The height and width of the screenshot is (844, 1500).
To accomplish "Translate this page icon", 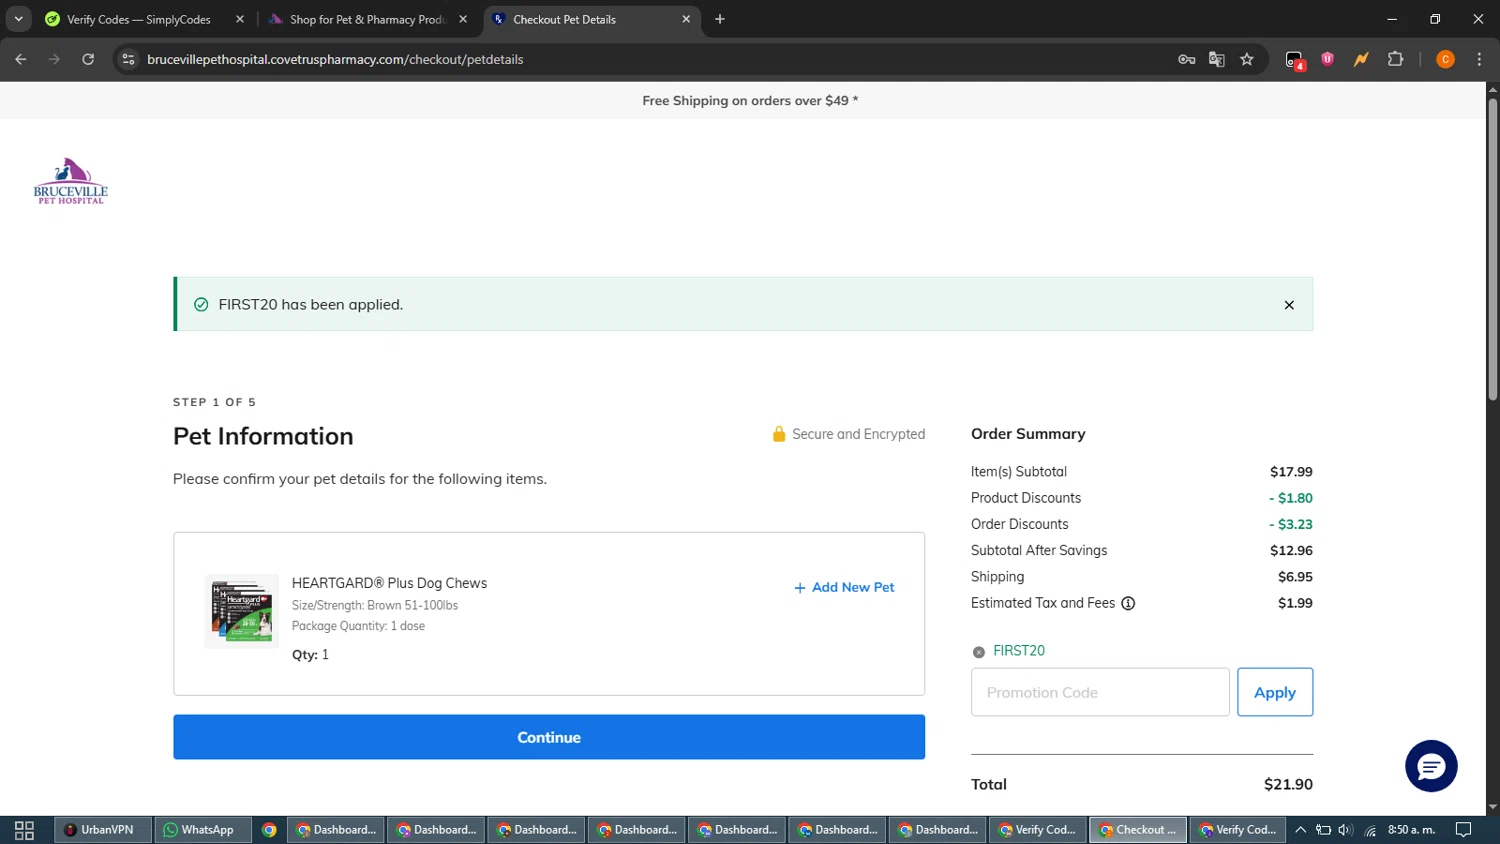I will pos(1217,59).
